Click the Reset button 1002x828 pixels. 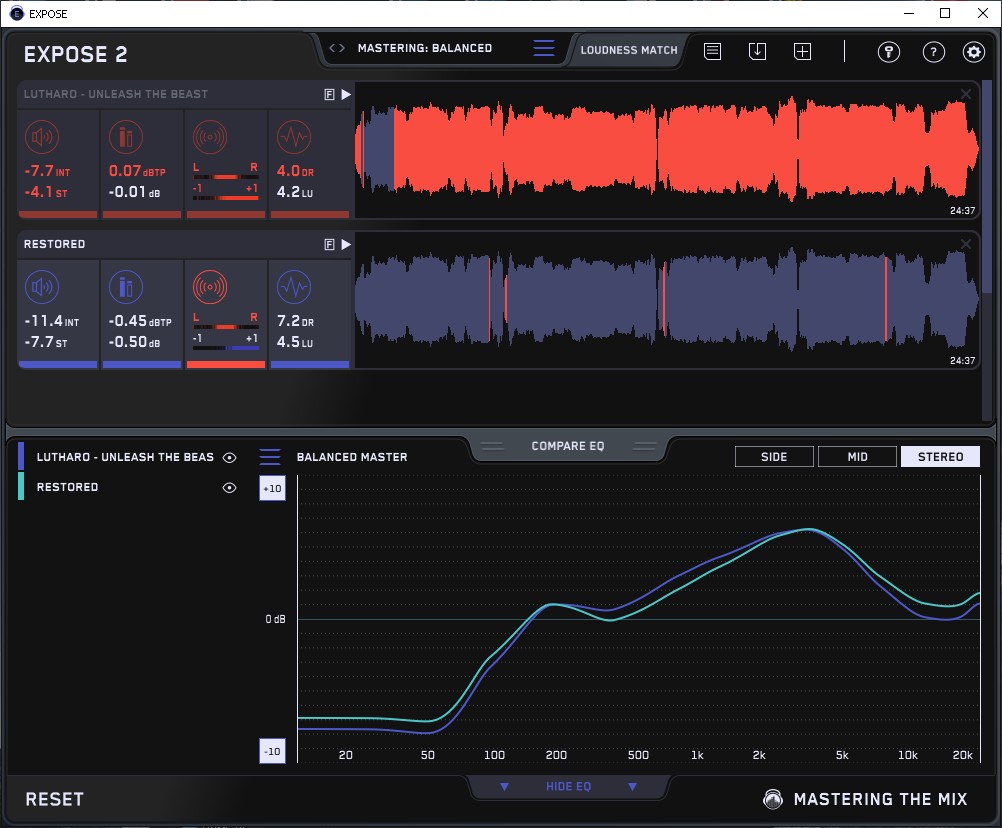(x=55, y=799)
